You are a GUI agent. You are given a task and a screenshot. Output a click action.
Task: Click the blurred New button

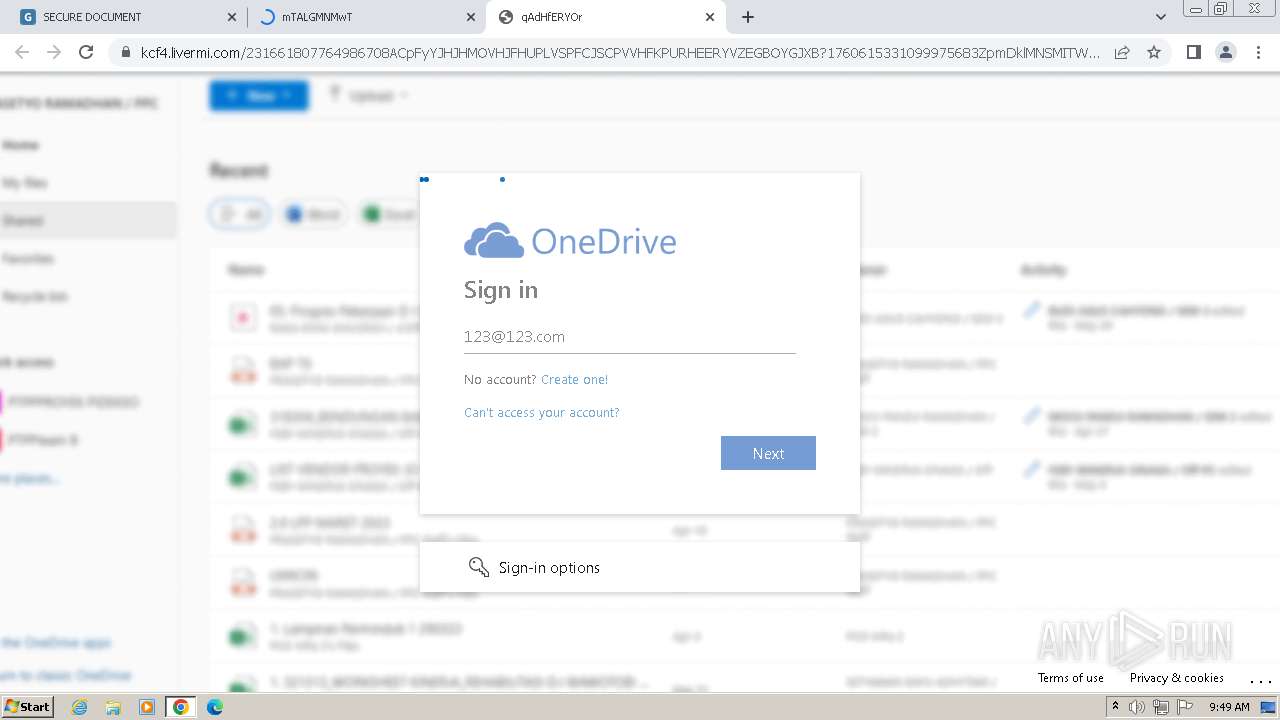click(259, 95)
